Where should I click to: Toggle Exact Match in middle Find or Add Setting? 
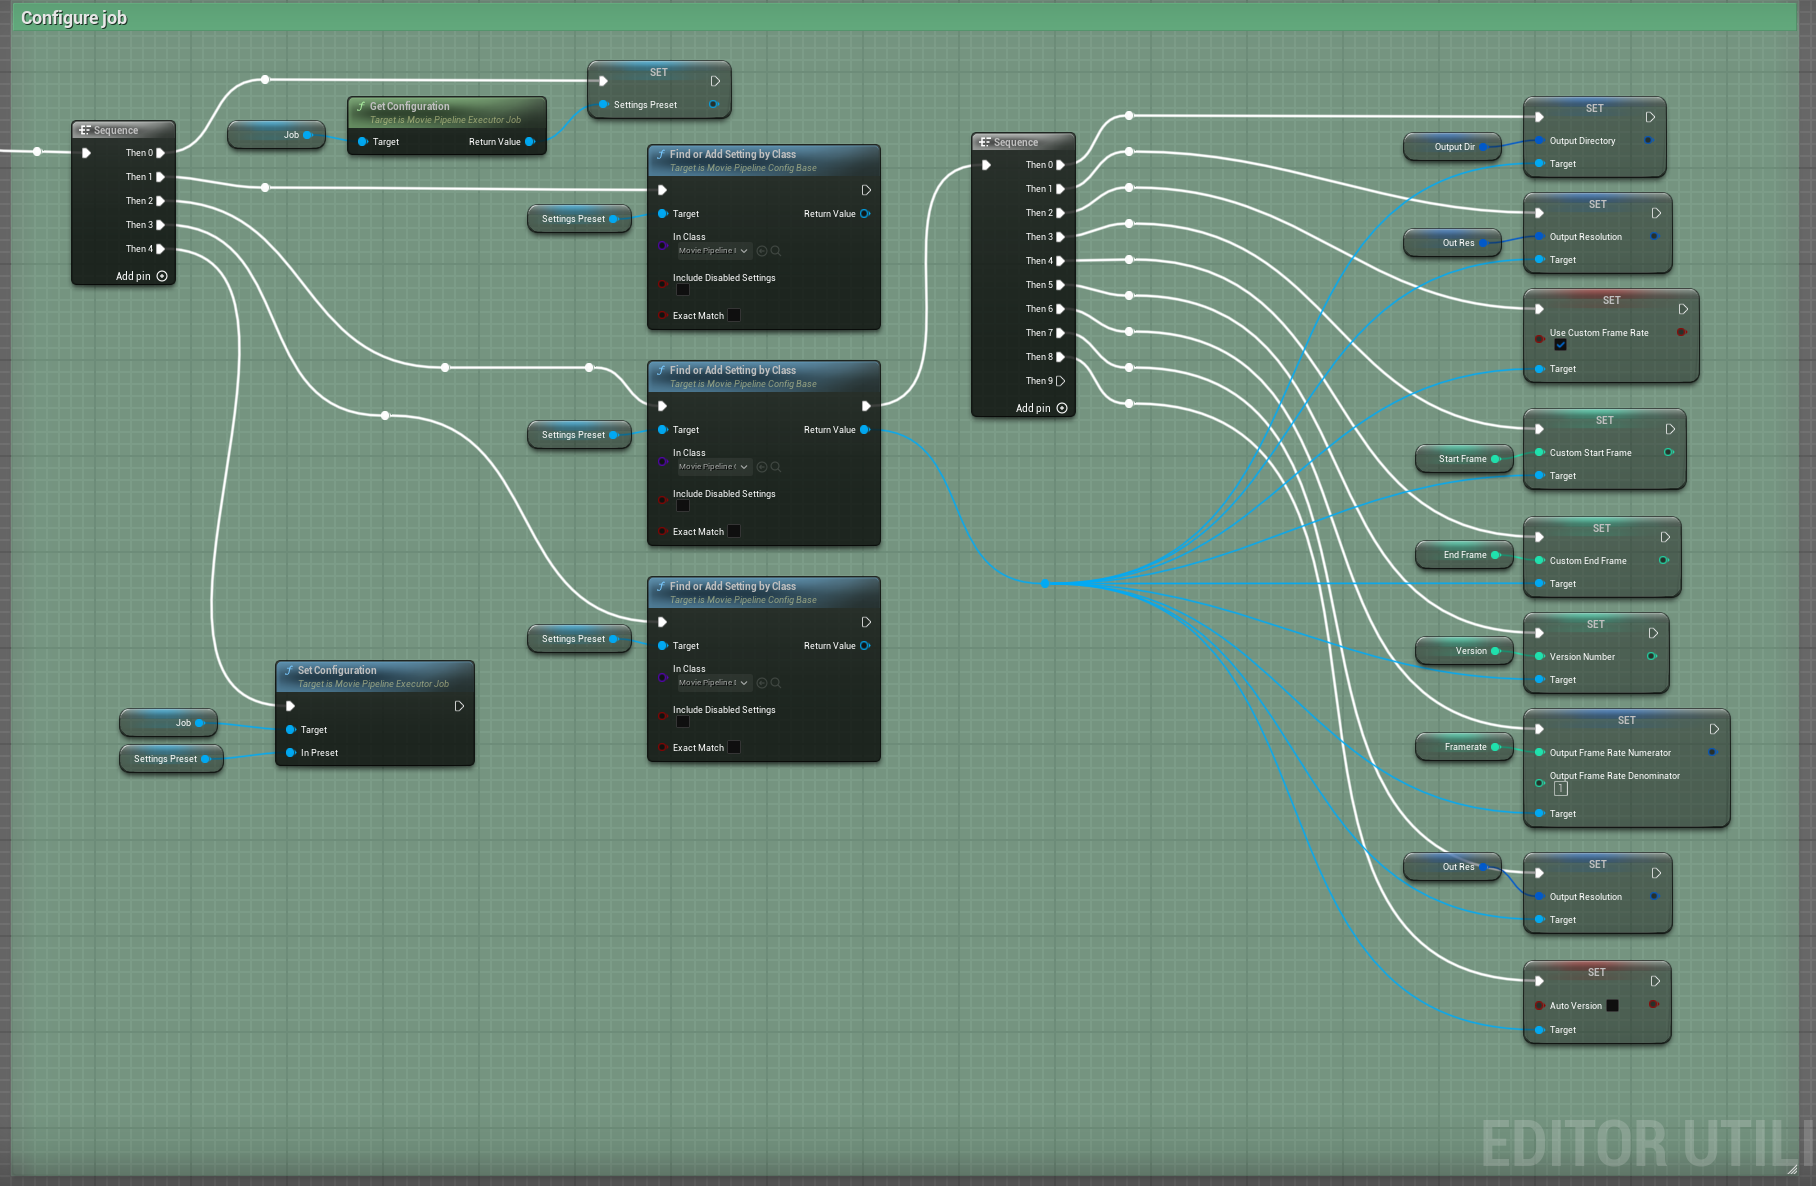pyautogui.click(x=734, y=532)
